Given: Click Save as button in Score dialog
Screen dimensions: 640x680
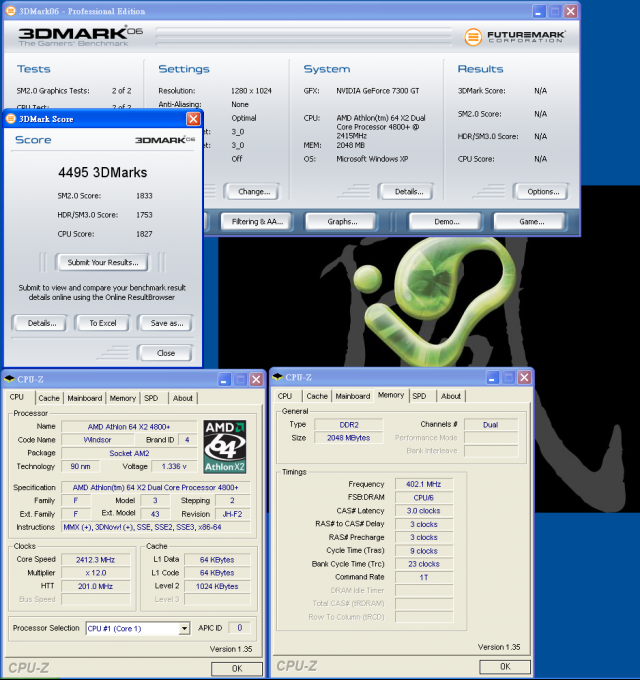Looking at the screenshot, I should [x=167, y=323].
